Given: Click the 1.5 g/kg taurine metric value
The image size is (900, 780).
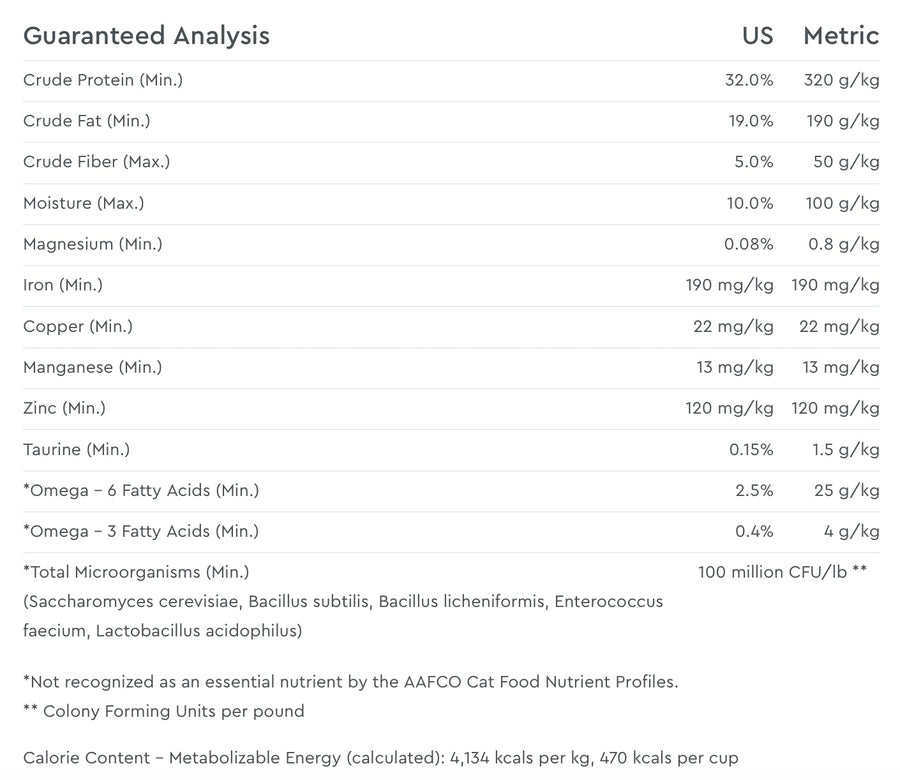Looking at the screenshot, I should (845, 449).
